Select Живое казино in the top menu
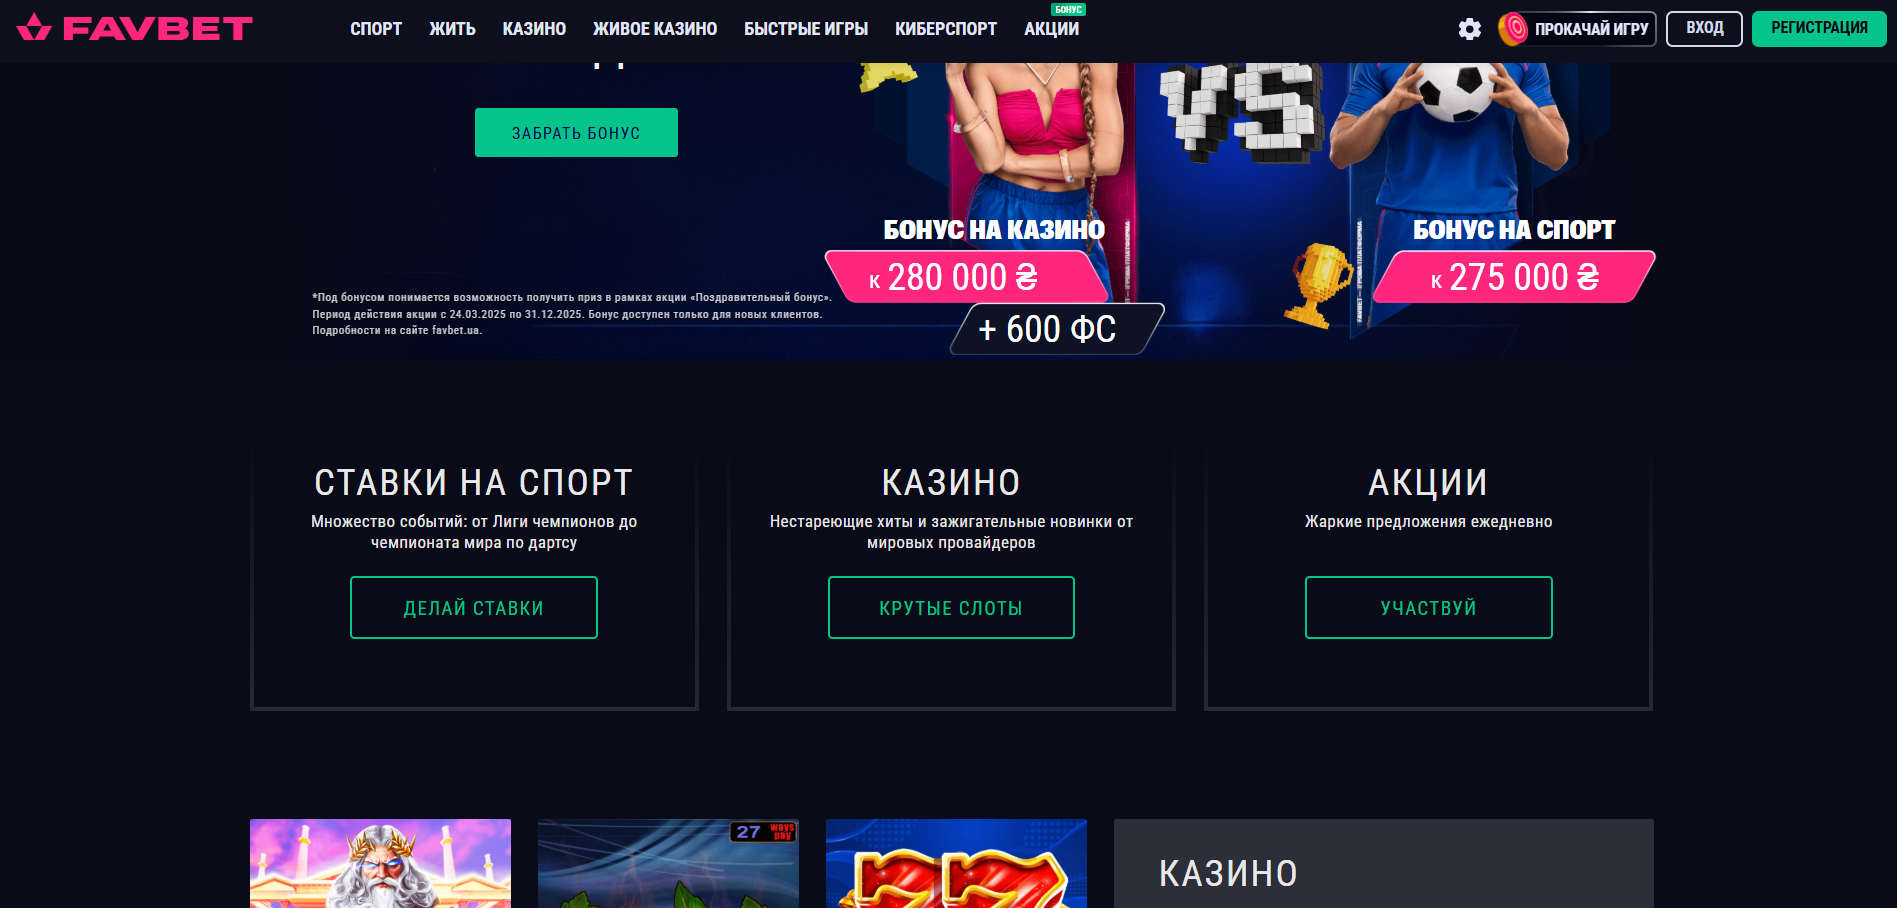This screenshot has height=908, width=1897. (655, 29)
